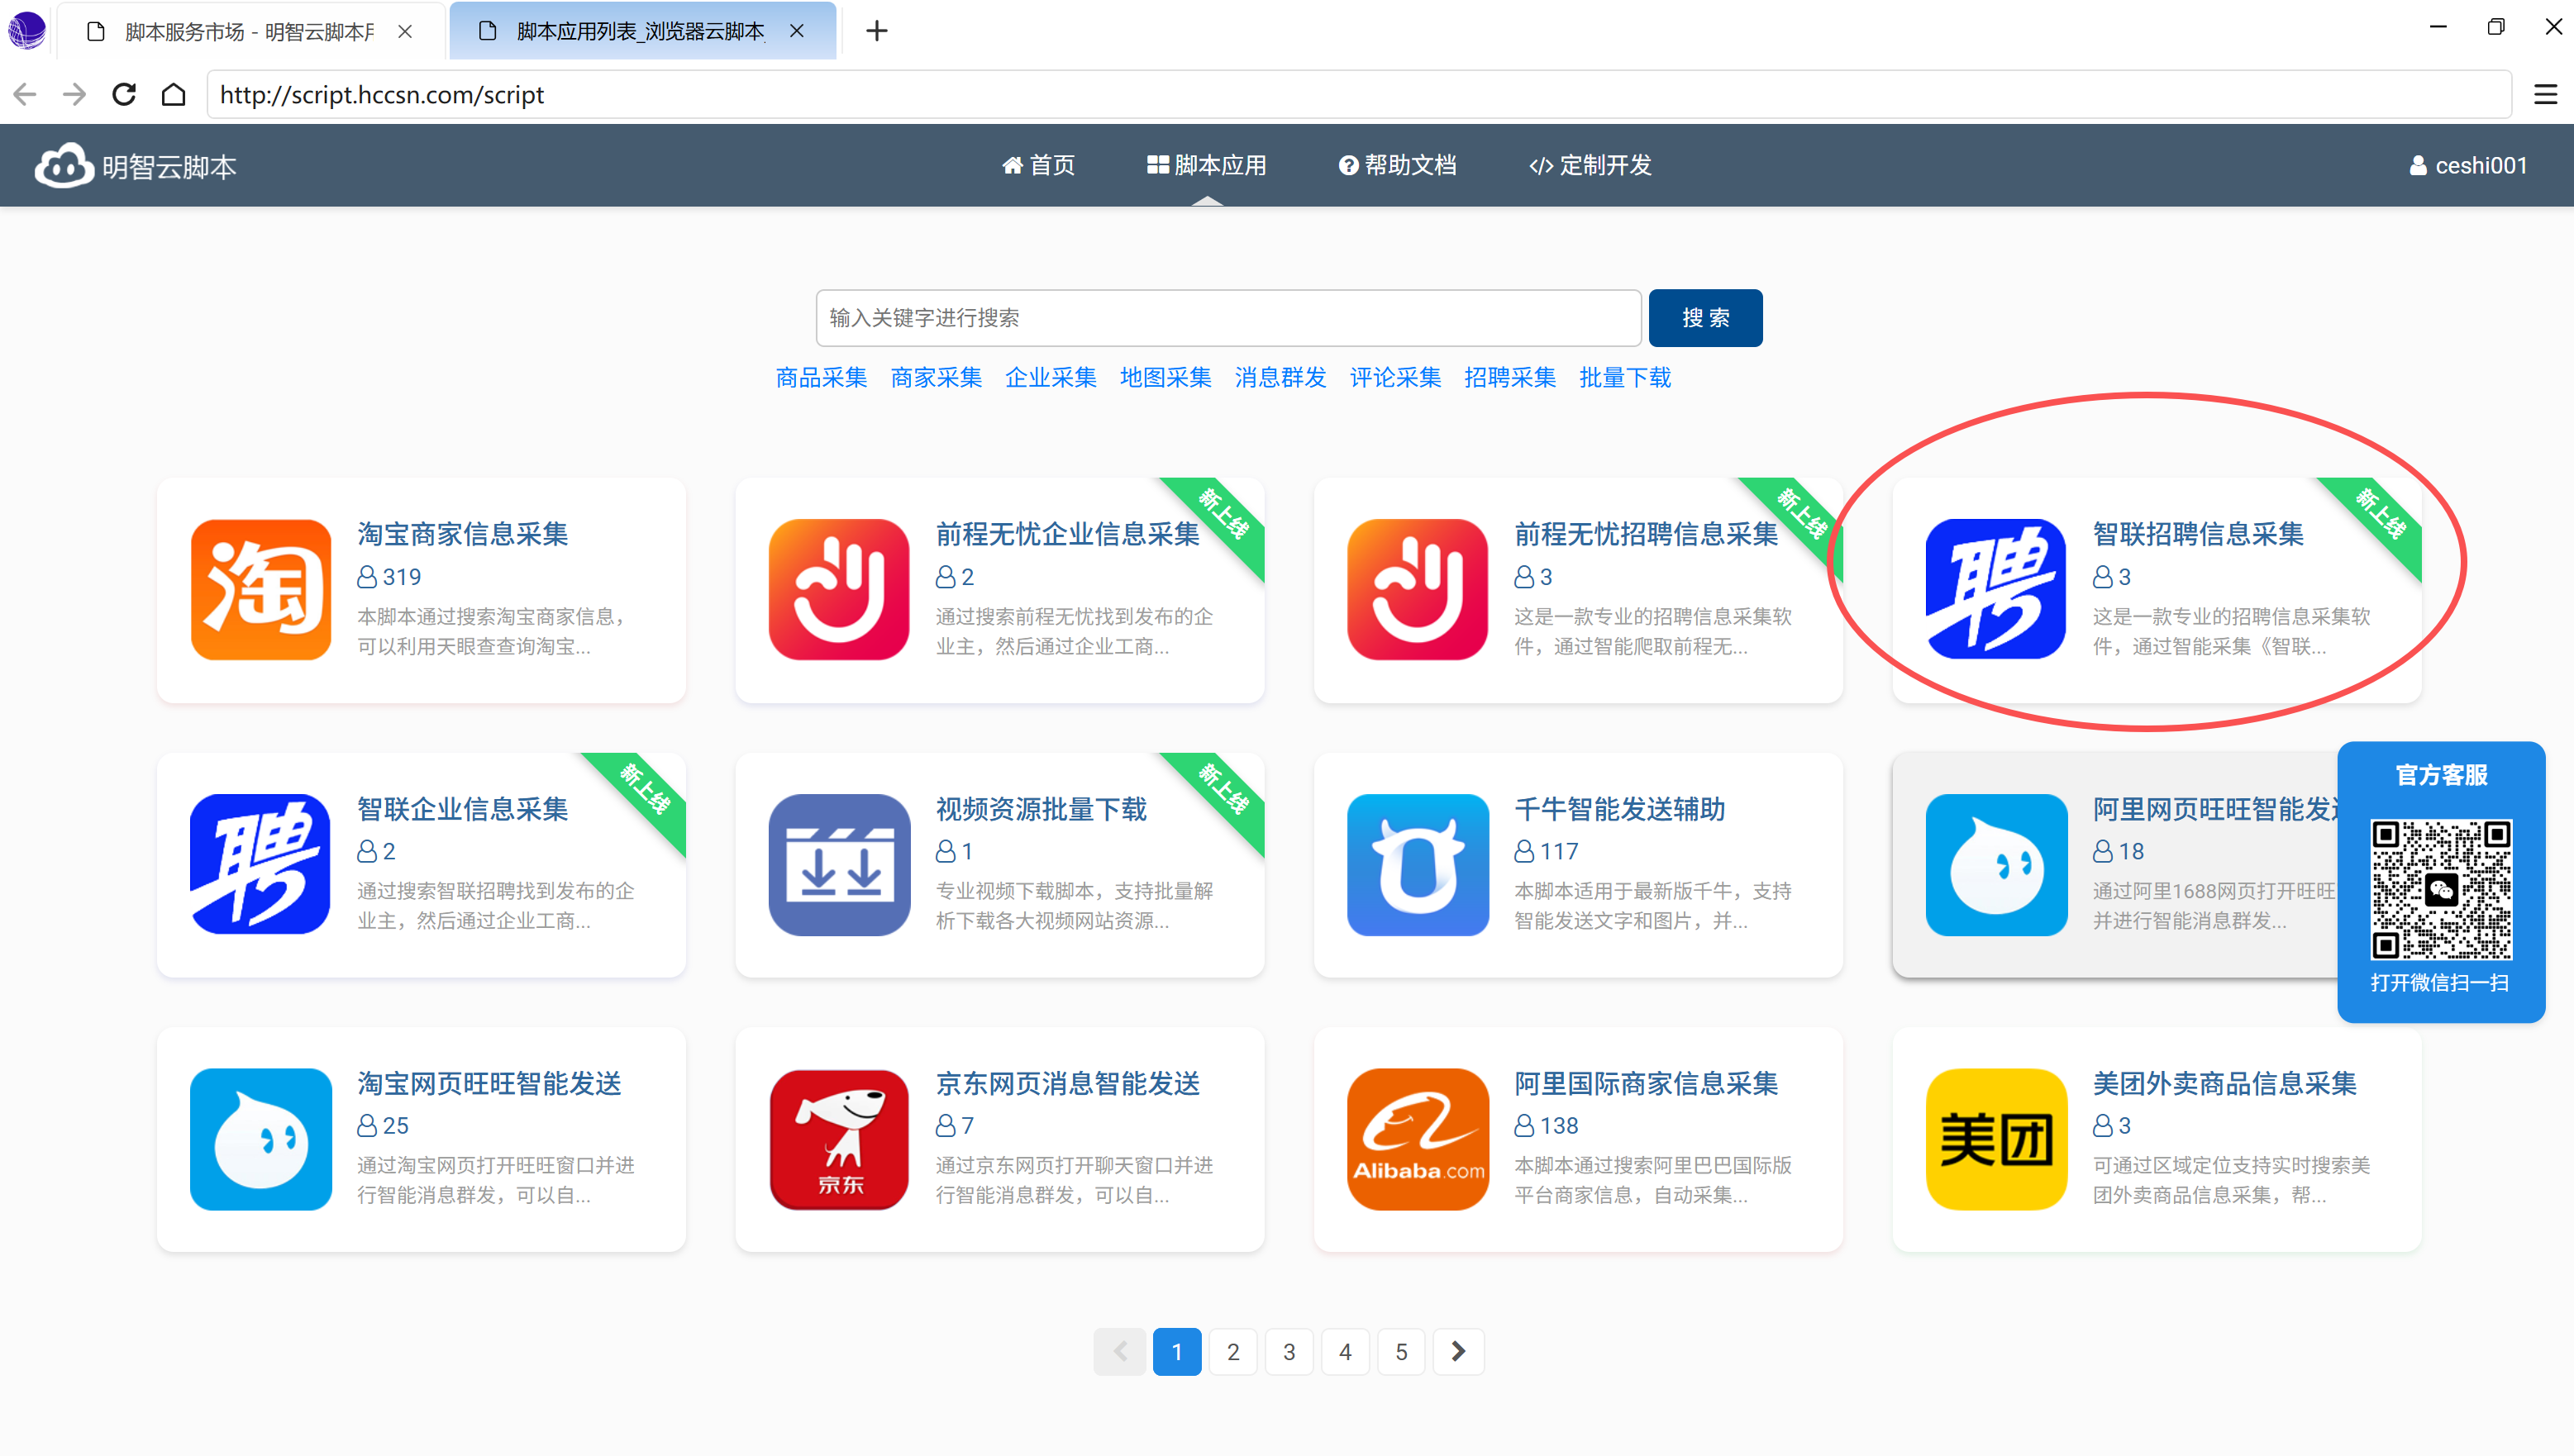Image resolution: width=2574 pixels, height=1456 pixels.
Task: Open the 视频资源批量下载 download icon
Action: coord(839,864)
